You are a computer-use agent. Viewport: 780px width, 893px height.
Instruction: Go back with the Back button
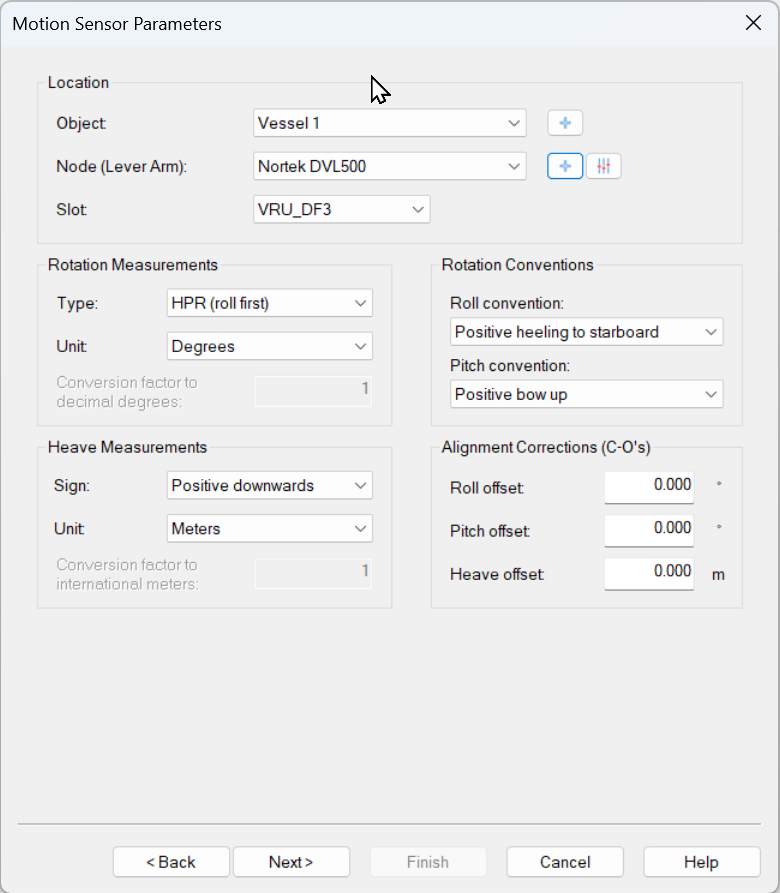[x=171, y=862]
